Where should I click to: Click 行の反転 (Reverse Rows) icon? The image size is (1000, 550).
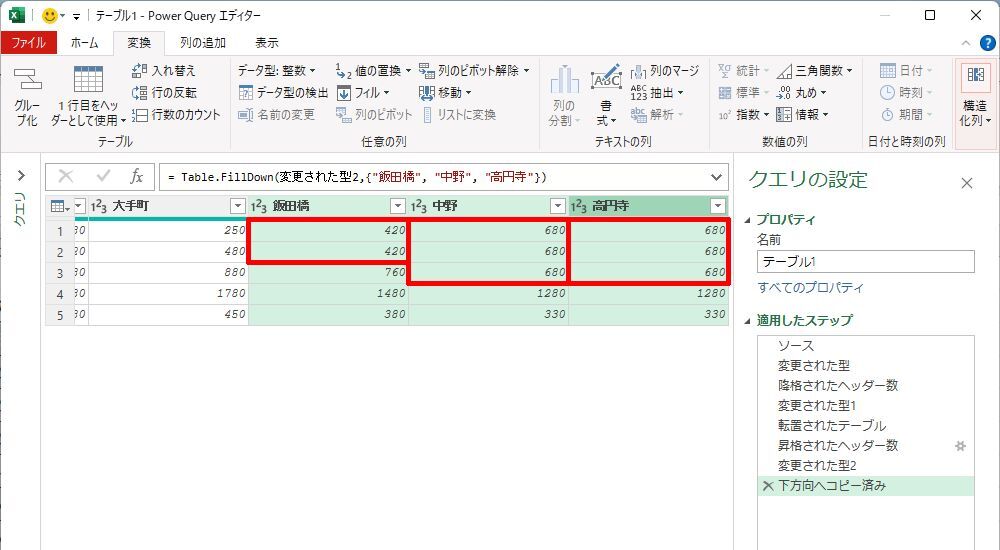[140, 93]
